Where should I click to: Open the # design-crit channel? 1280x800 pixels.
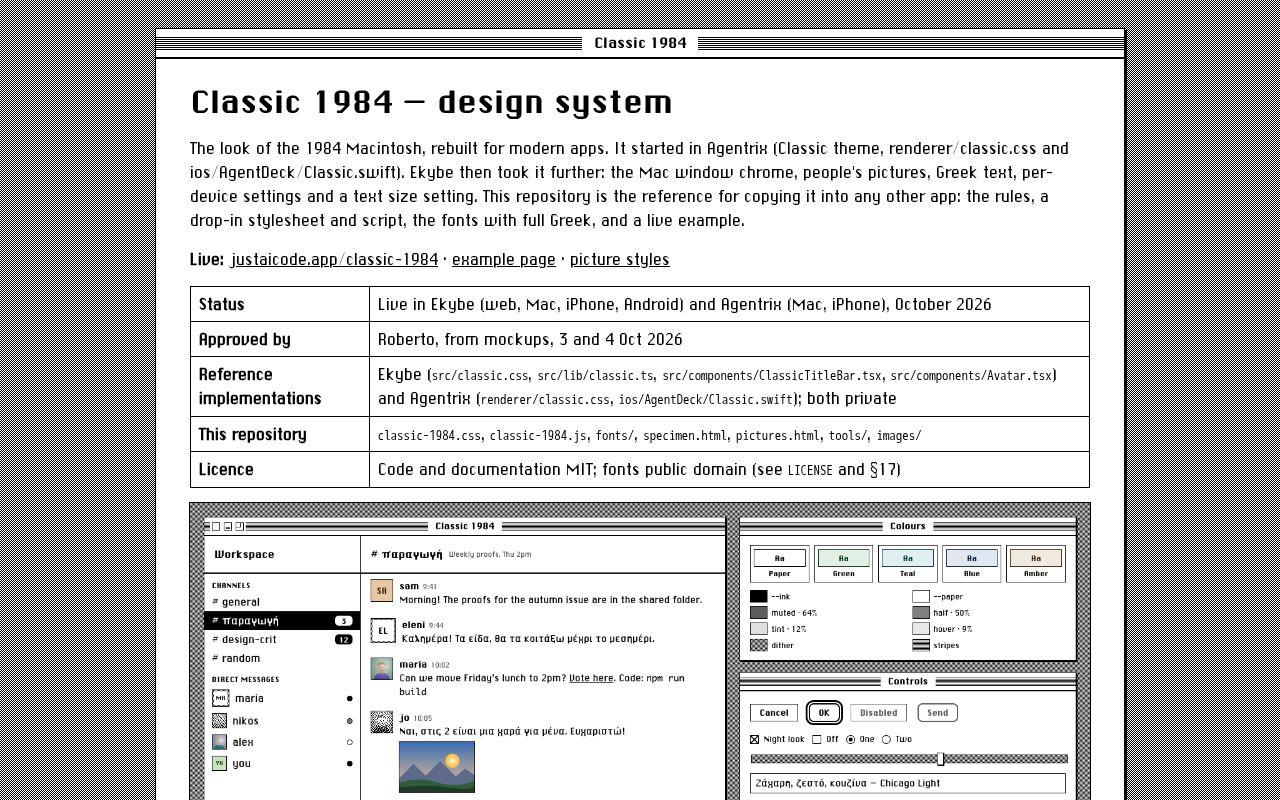282,640
